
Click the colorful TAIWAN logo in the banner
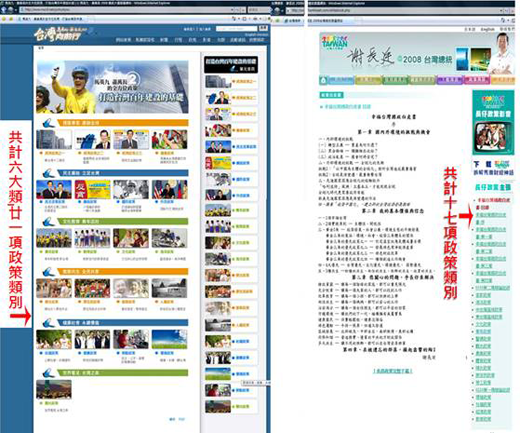(x=335, y=42)
